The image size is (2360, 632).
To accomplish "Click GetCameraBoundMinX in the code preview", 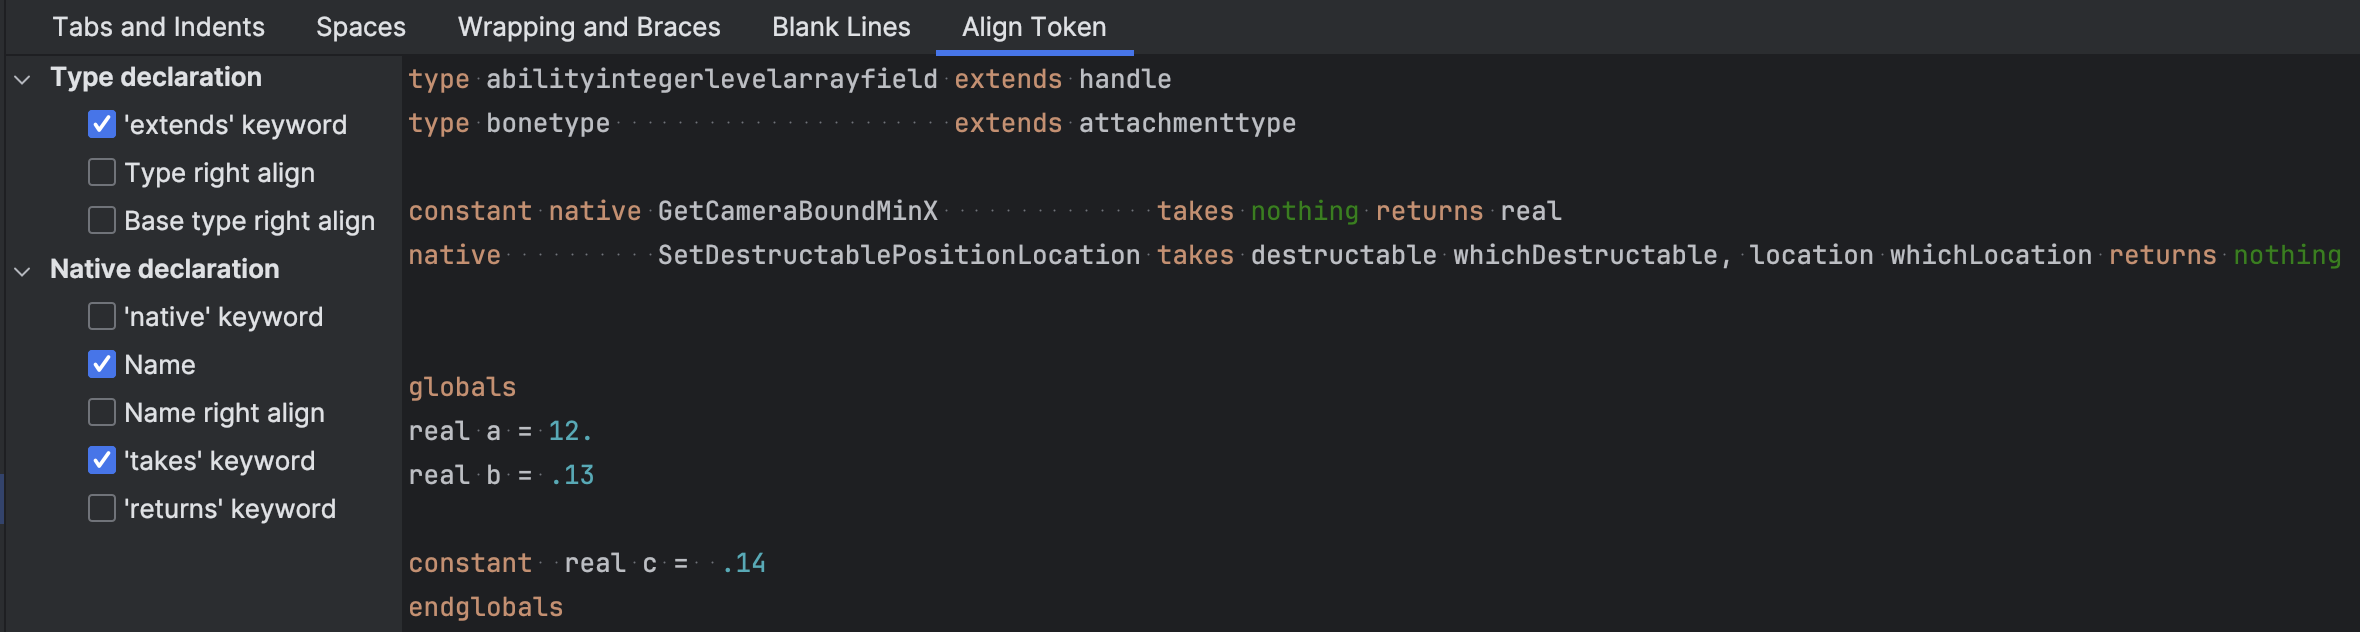I will point(797,211).
